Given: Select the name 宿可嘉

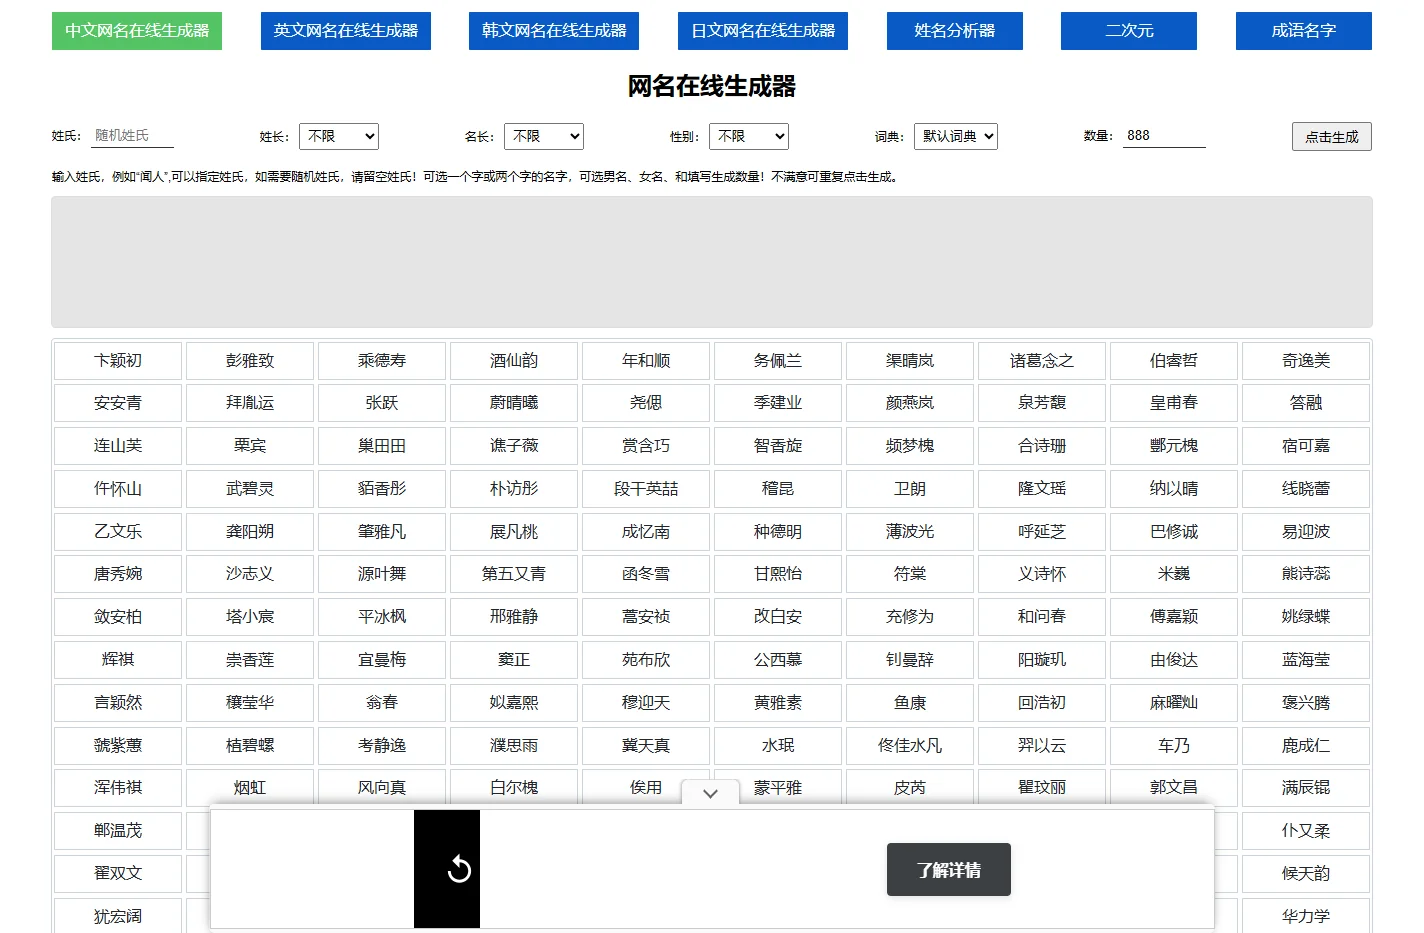Looking at the screenshot, I should point(1306,446).
